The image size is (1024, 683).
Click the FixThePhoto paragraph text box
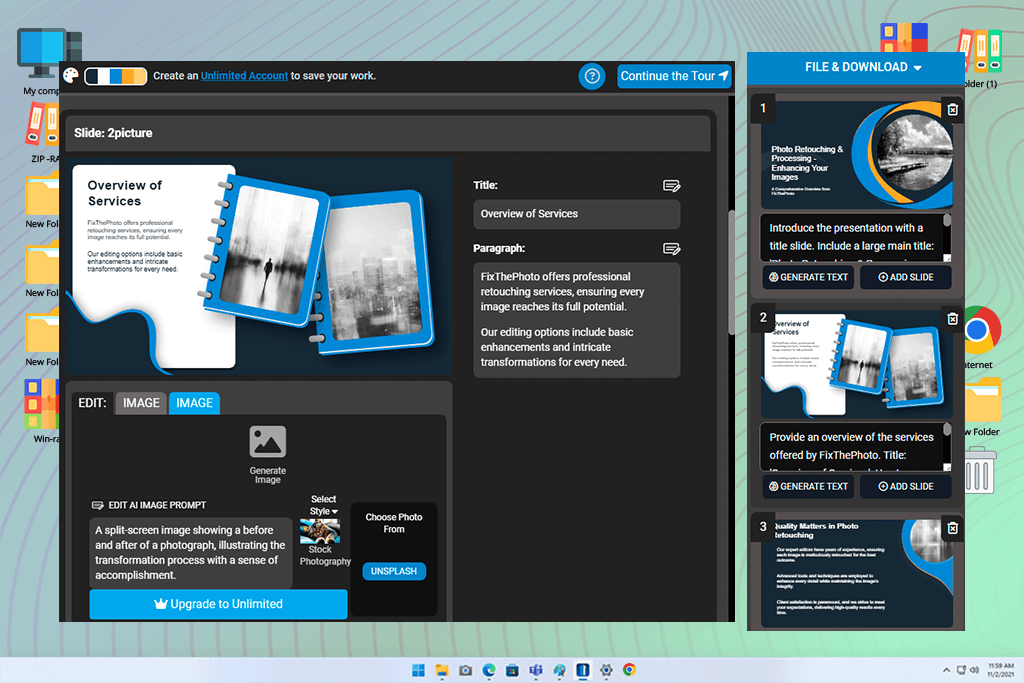click(x=577, y=320)
